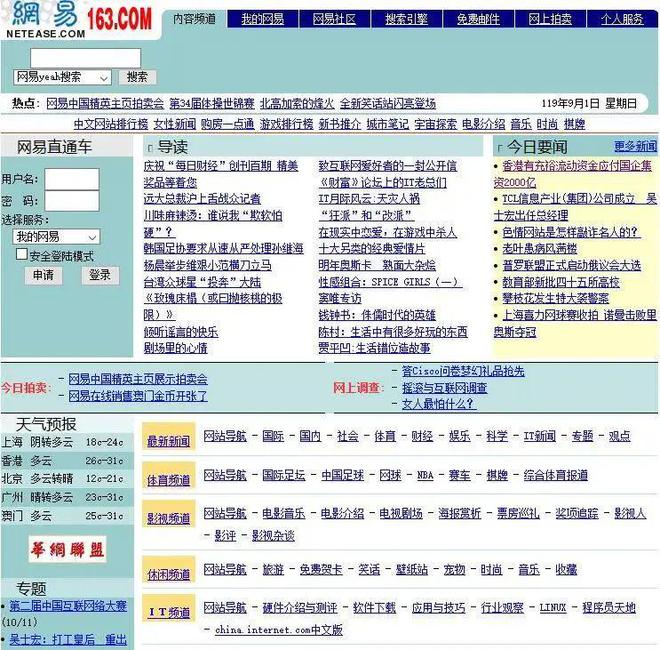This screenshot has height=650, width=660.
Task: Switch to the 我的网易 top tab
Action: pyautogui.click(x=263, y=19)
